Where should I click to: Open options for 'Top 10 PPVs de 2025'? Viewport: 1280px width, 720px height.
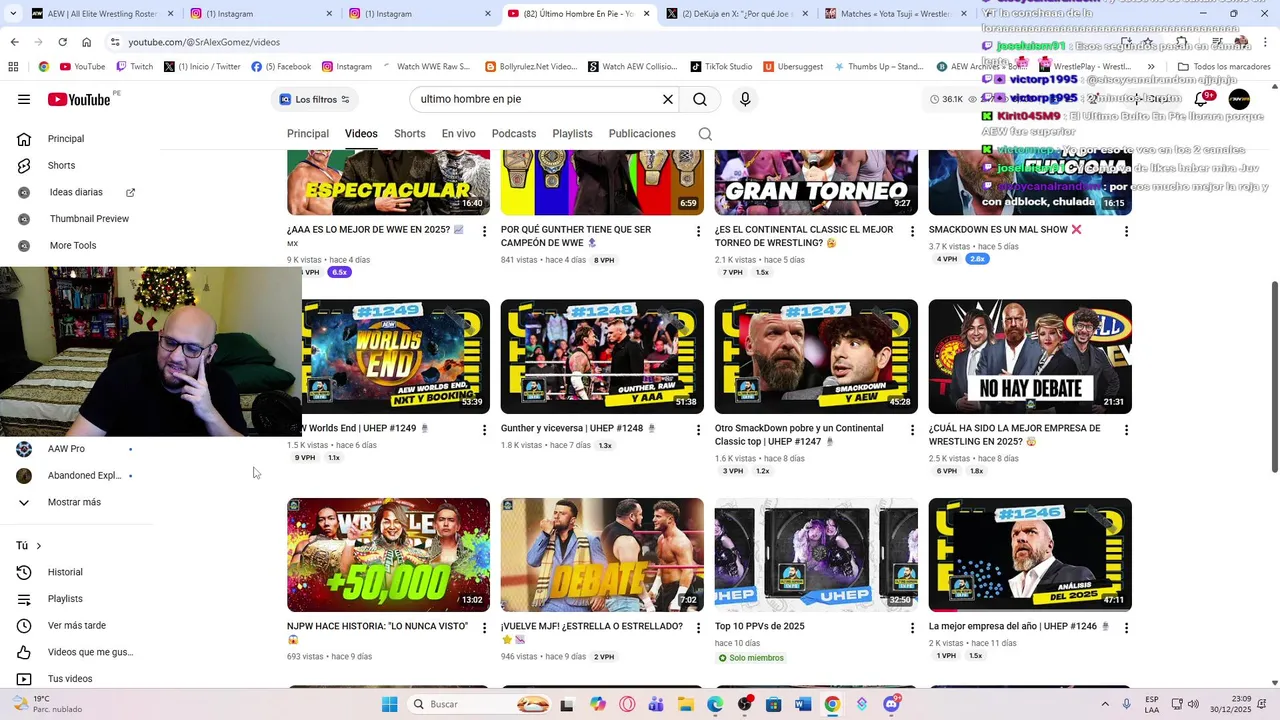tap(912, 628)
